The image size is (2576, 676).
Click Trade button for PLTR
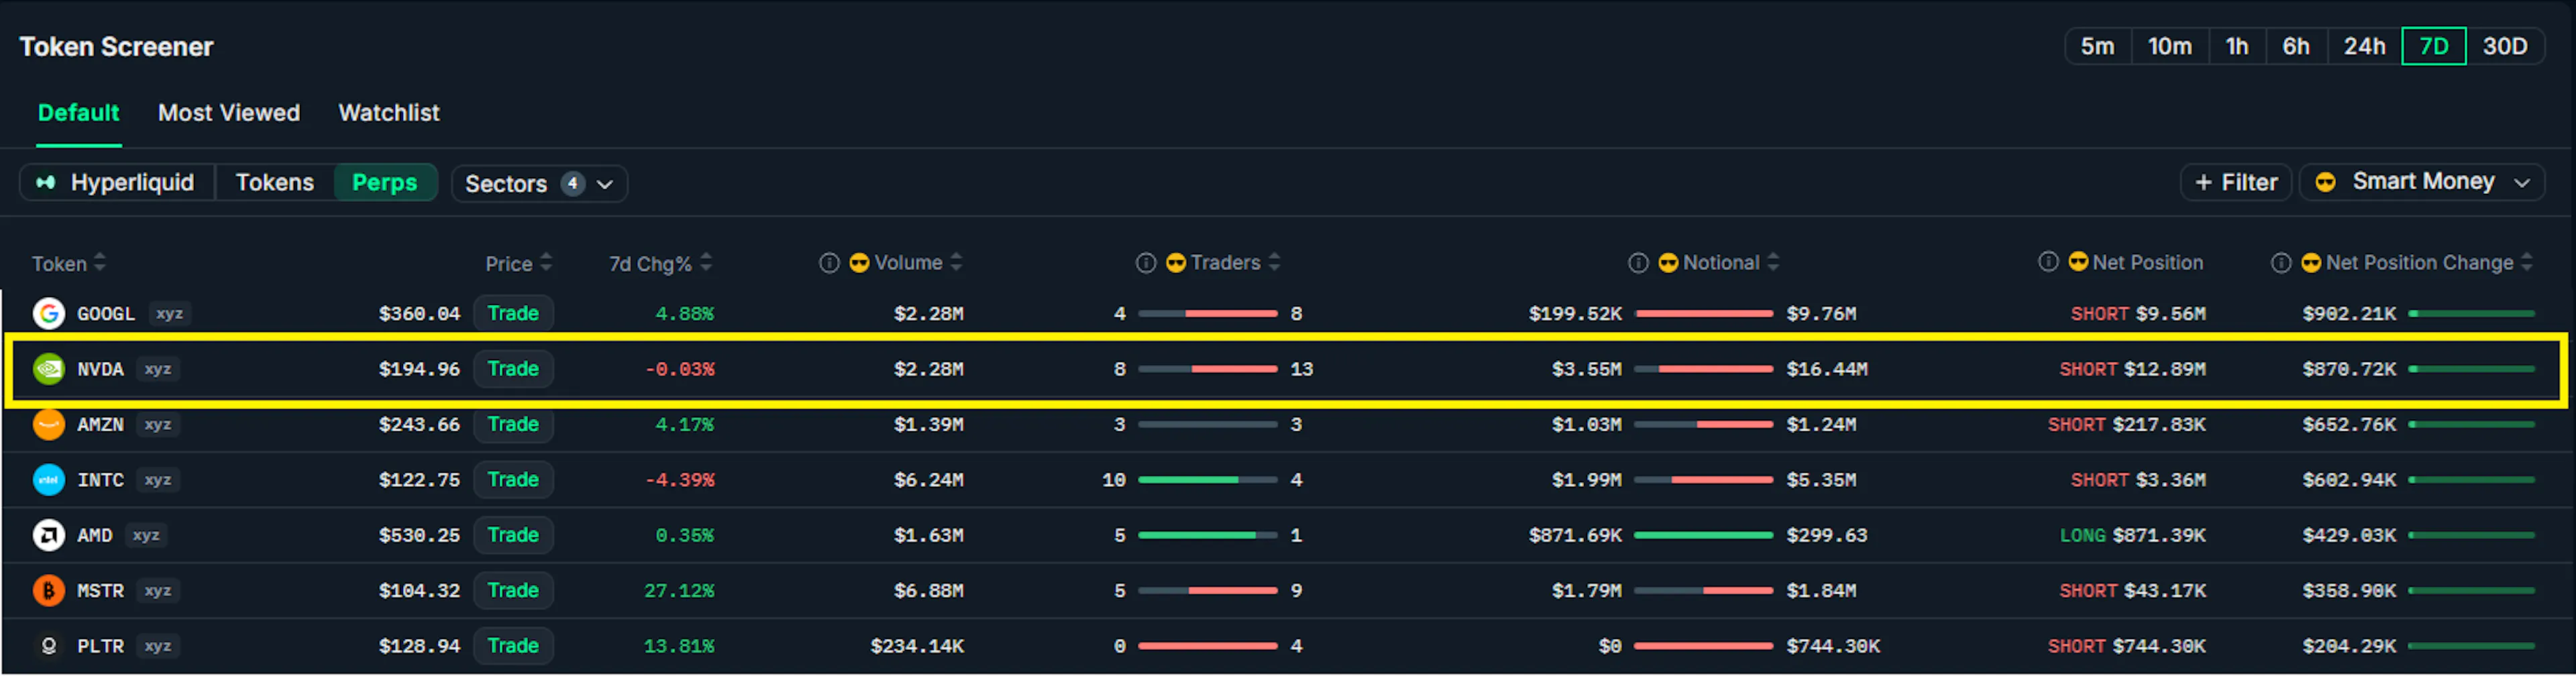pyautogui.click(x=513, y=646)
